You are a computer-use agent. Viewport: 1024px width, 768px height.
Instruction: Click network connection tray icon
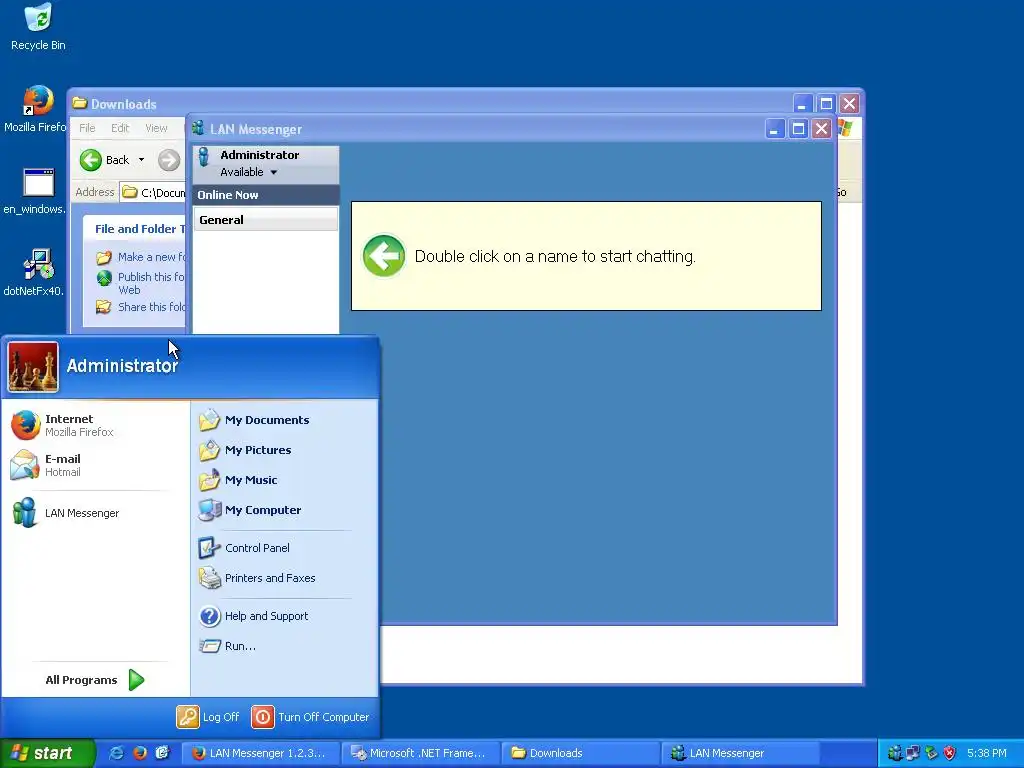[x=913, y=753]
